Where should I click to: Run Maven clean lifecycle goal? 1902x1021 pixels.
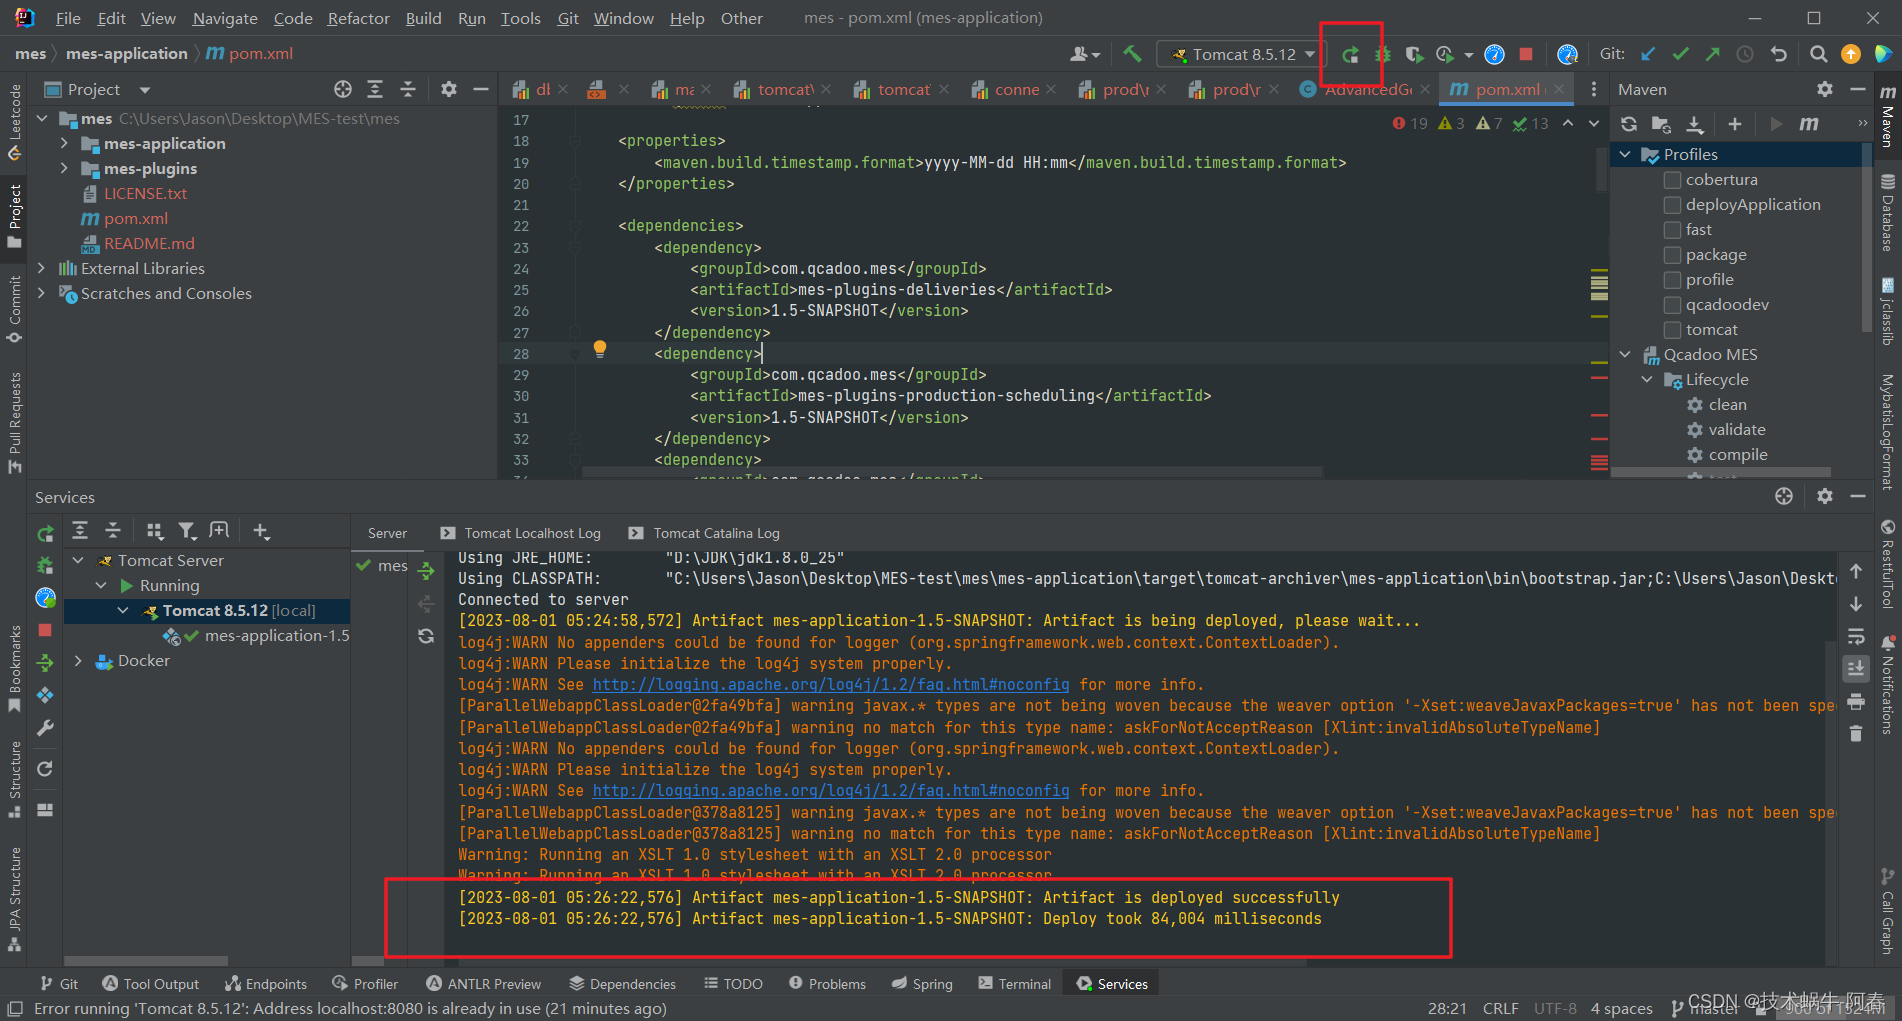[x=1727, y=404]
